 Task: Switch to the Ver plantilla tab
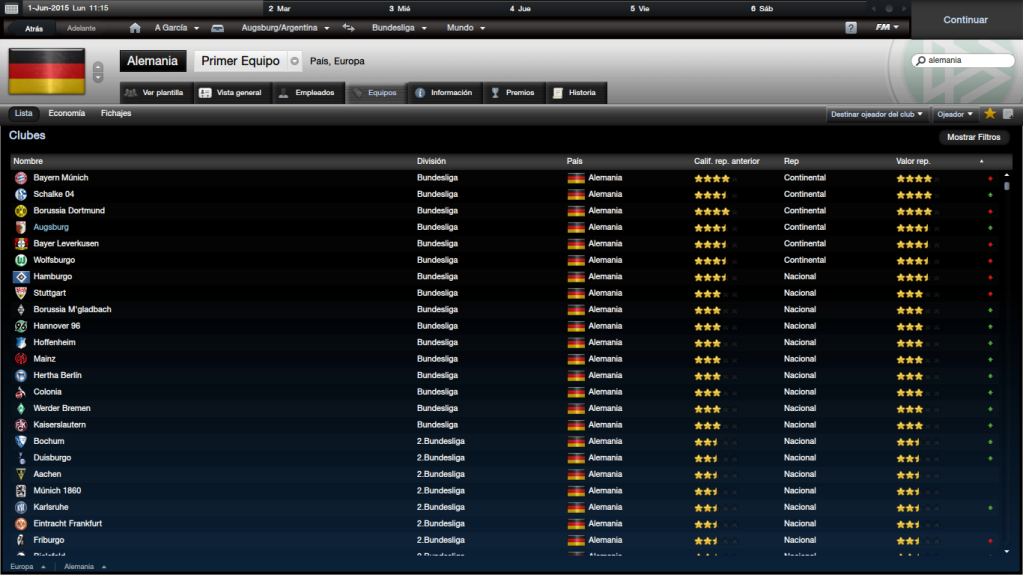155,93
